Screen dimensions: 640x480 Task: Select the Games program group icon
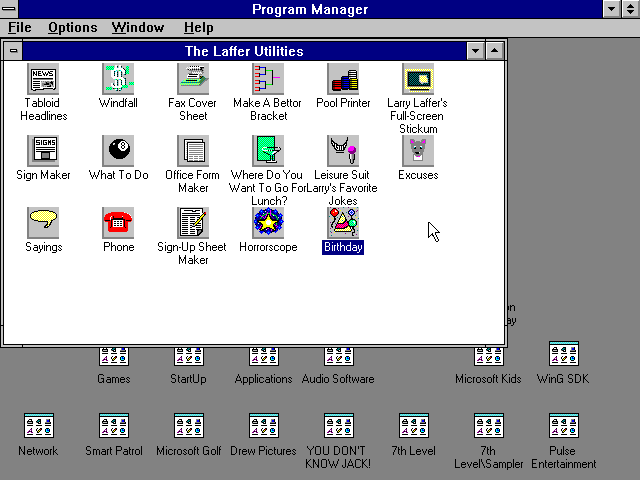click(114, 357)
